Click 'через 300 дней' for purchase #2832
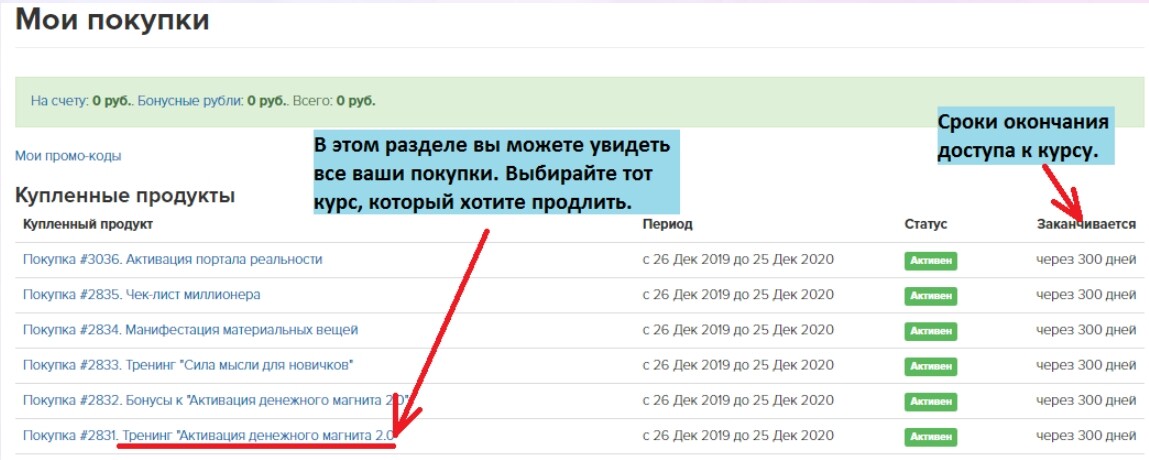Screen dimensions: 1149x460 (1087, 400)
